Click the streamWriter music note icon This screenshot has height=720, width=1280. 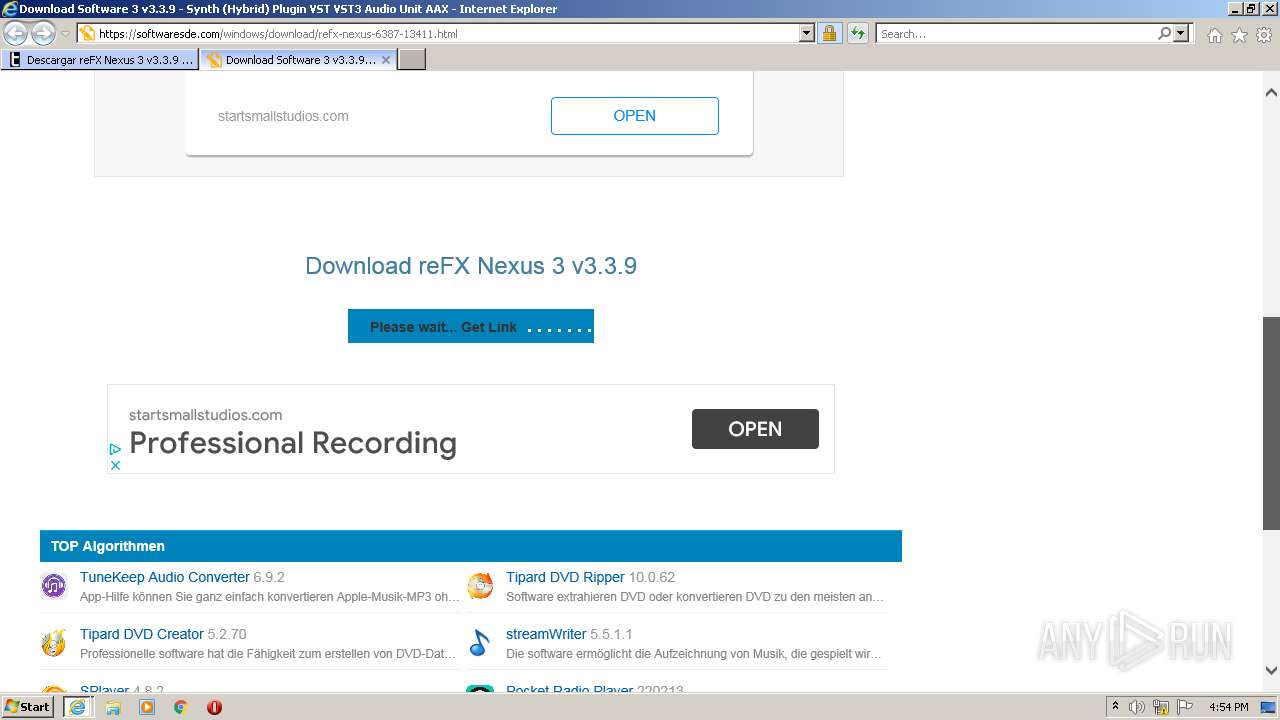click(480, 643)
